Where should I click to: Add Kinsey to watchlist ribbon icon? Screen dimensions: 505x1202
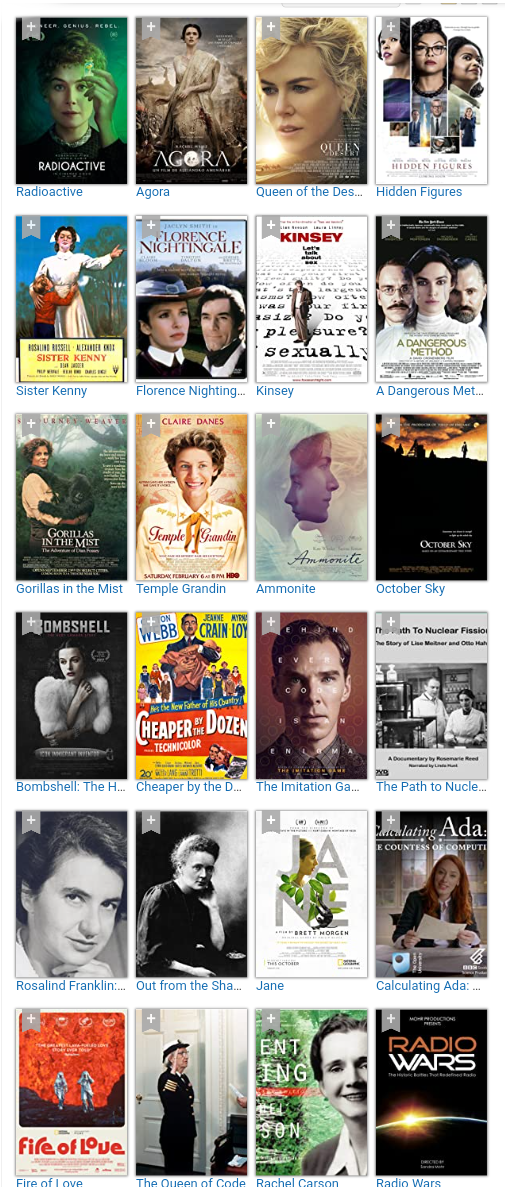point(271,227)
